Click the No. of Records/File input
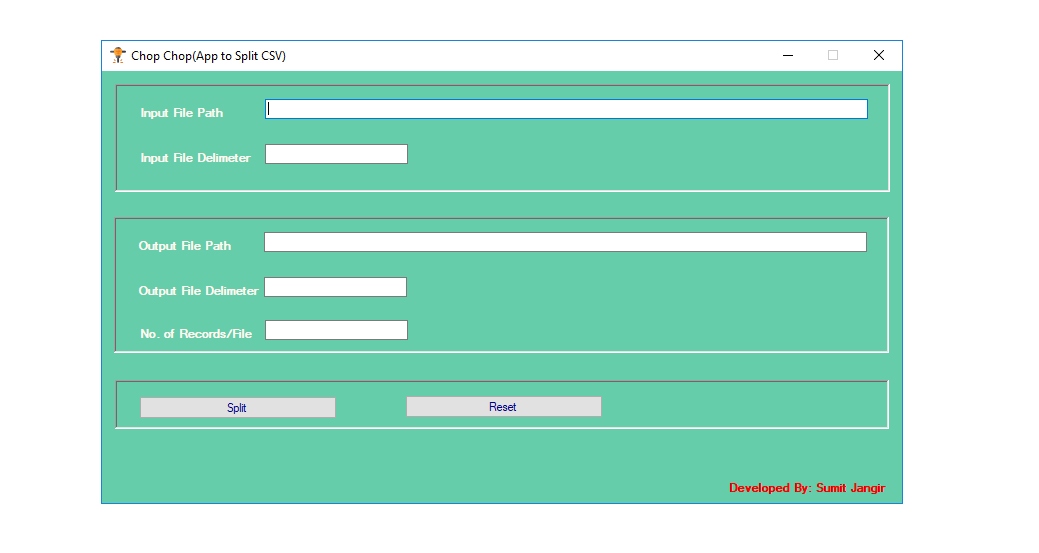The image size is (1039, 553). [x=337, y=330]
